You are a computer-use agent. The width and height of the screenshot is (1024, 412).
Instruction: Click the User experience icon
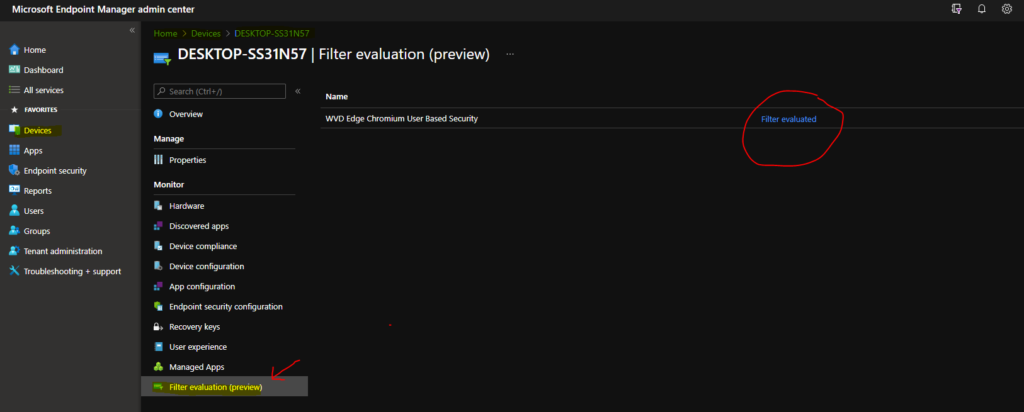[x=158, y=347]
